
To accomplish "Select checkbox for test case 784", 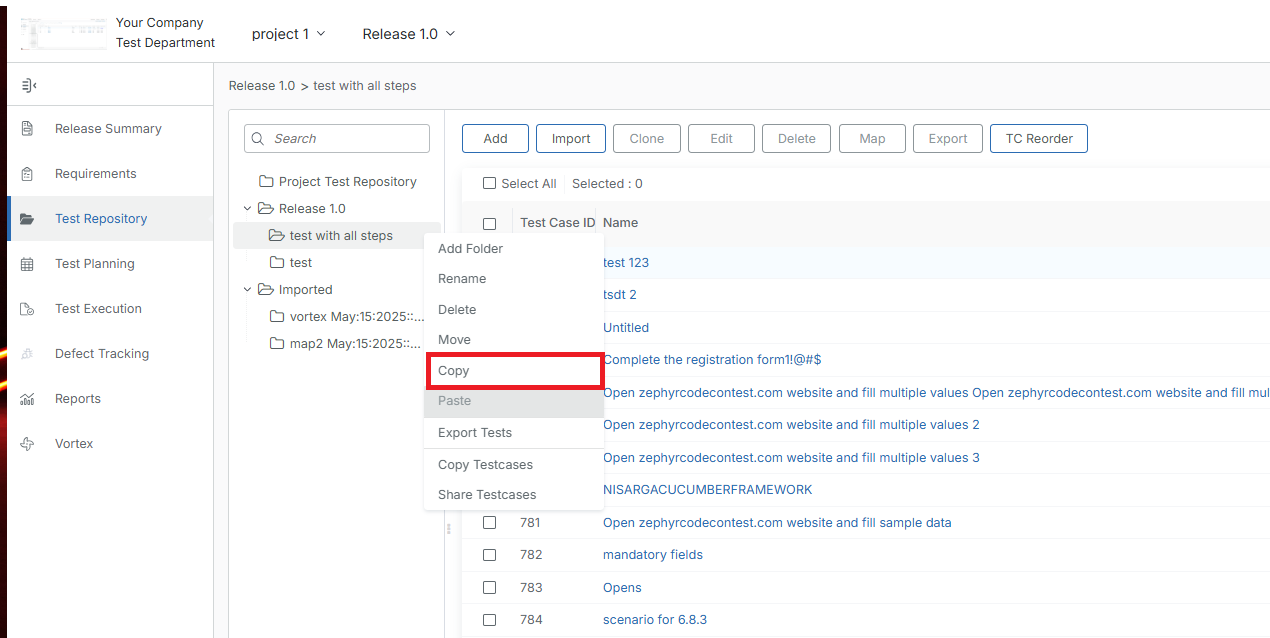I will point(489,620).
